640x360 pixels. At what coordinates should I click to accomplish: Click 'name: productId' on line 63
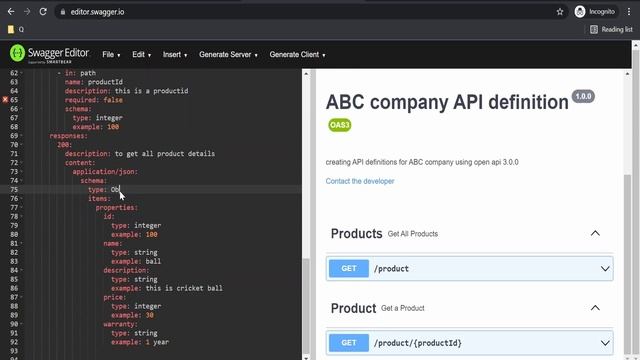coord(94,82)
